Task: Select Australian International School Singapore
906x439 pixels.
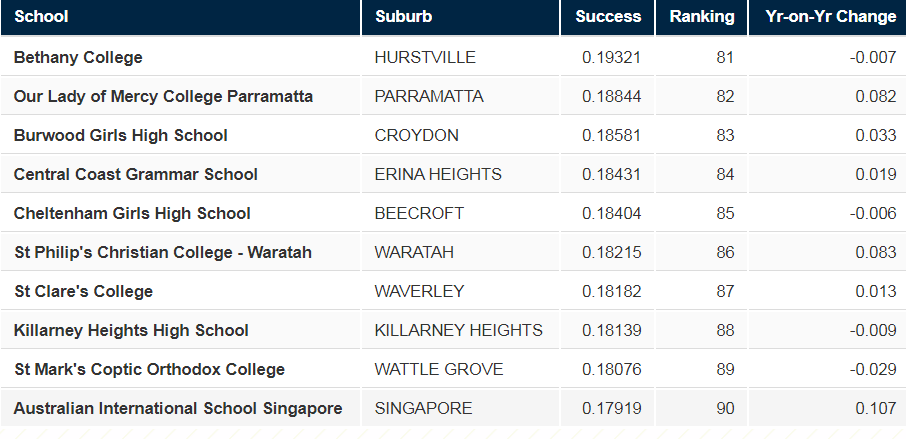Action: 178,408
